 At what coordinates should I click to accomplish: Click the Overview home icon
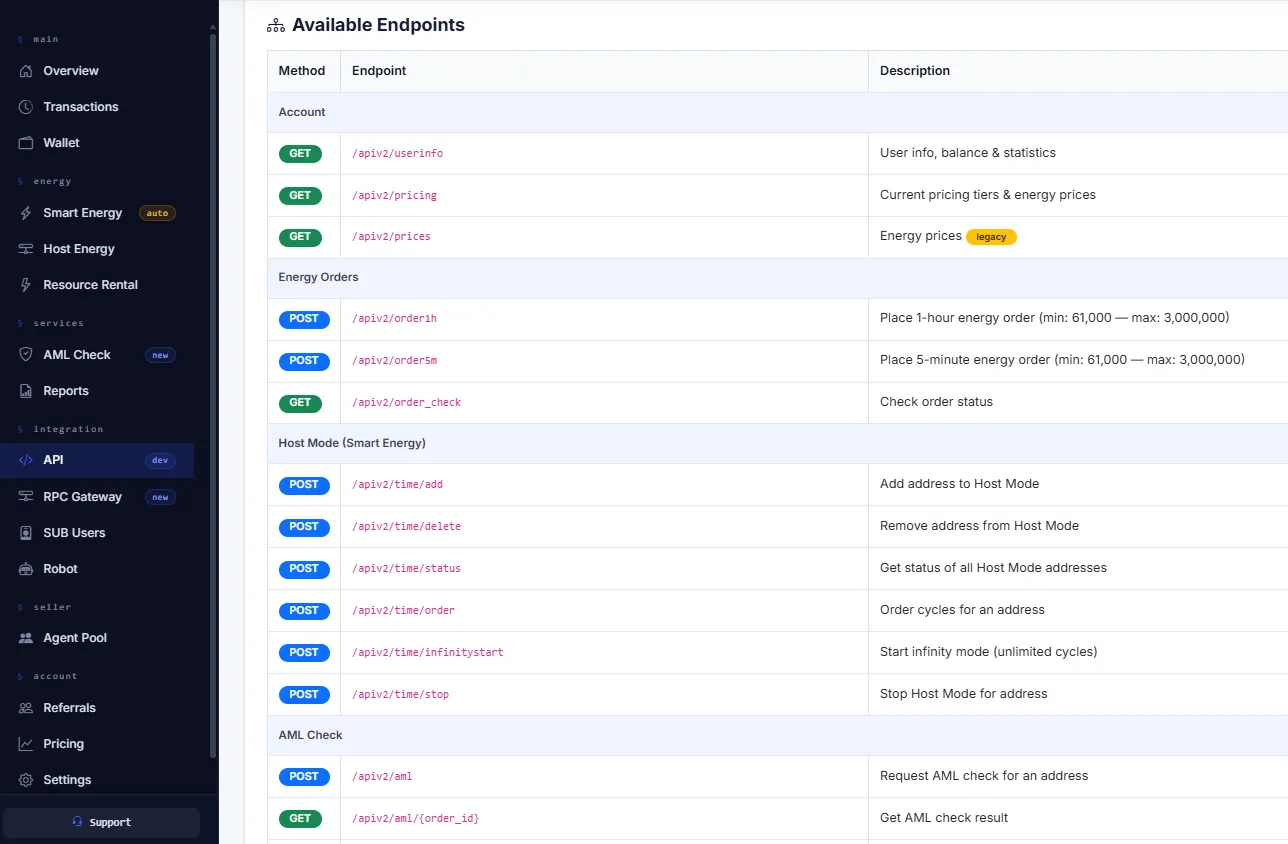[x=26, y=71]
